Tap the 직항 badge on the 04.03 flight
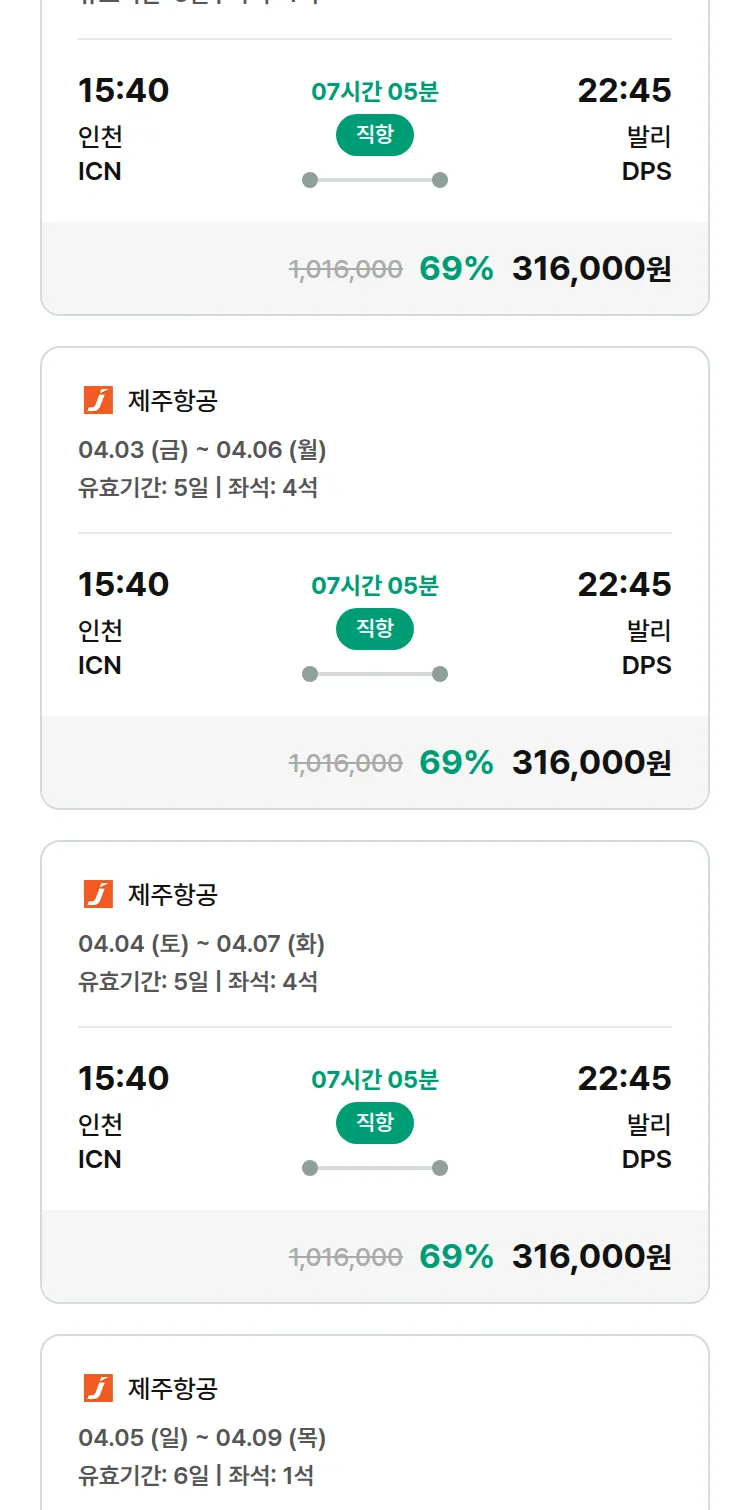750x1510 pixels. coord(375,629)
